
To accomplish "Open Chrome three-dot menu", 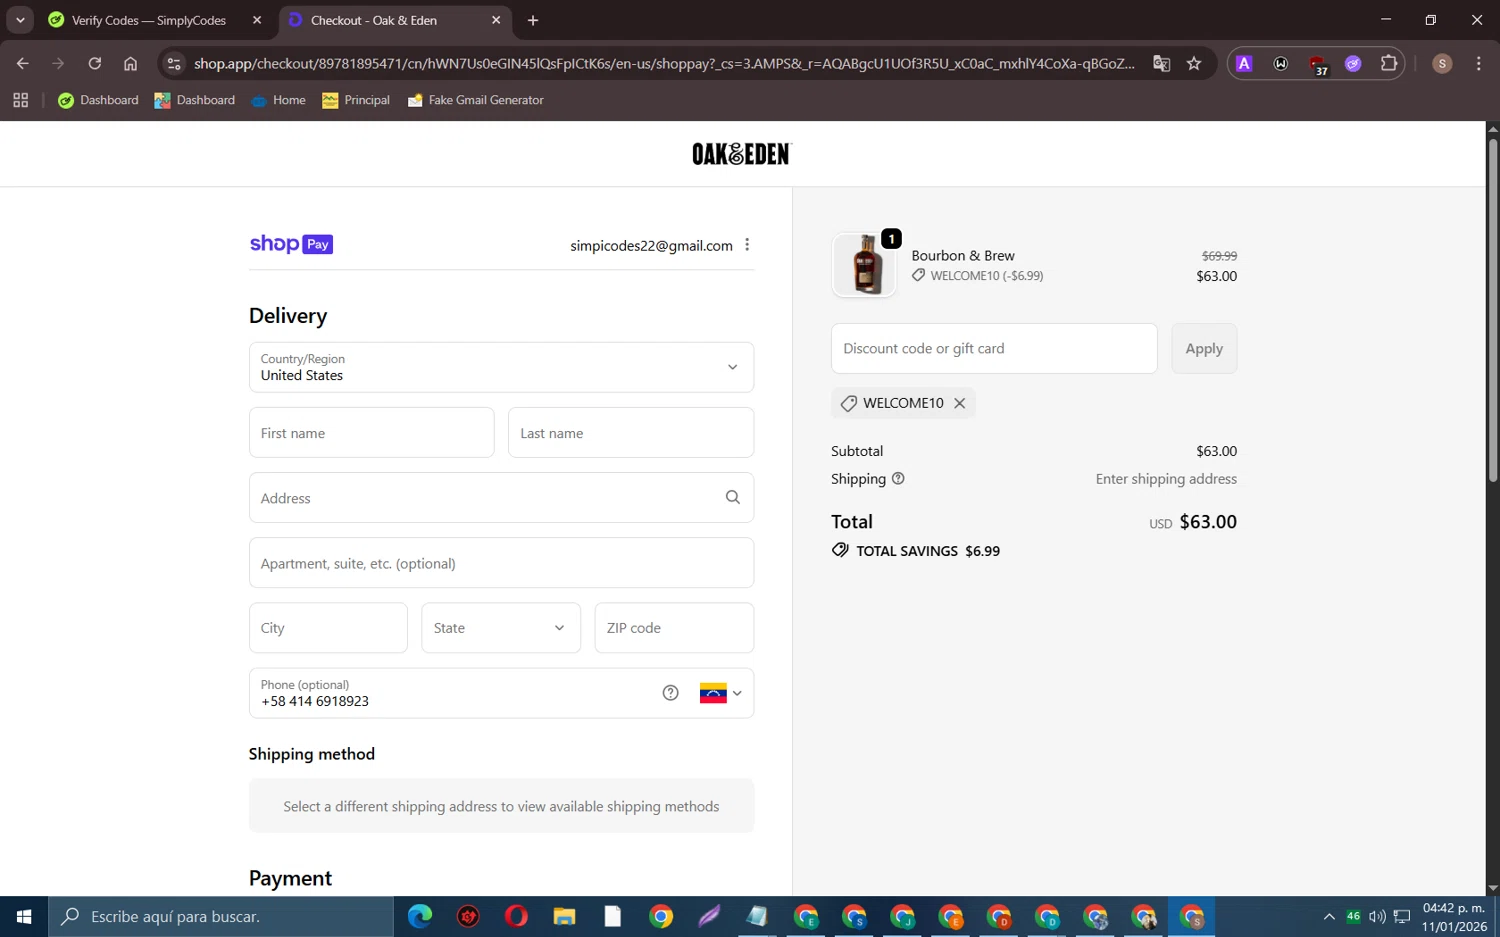I will click(1478, 63).
